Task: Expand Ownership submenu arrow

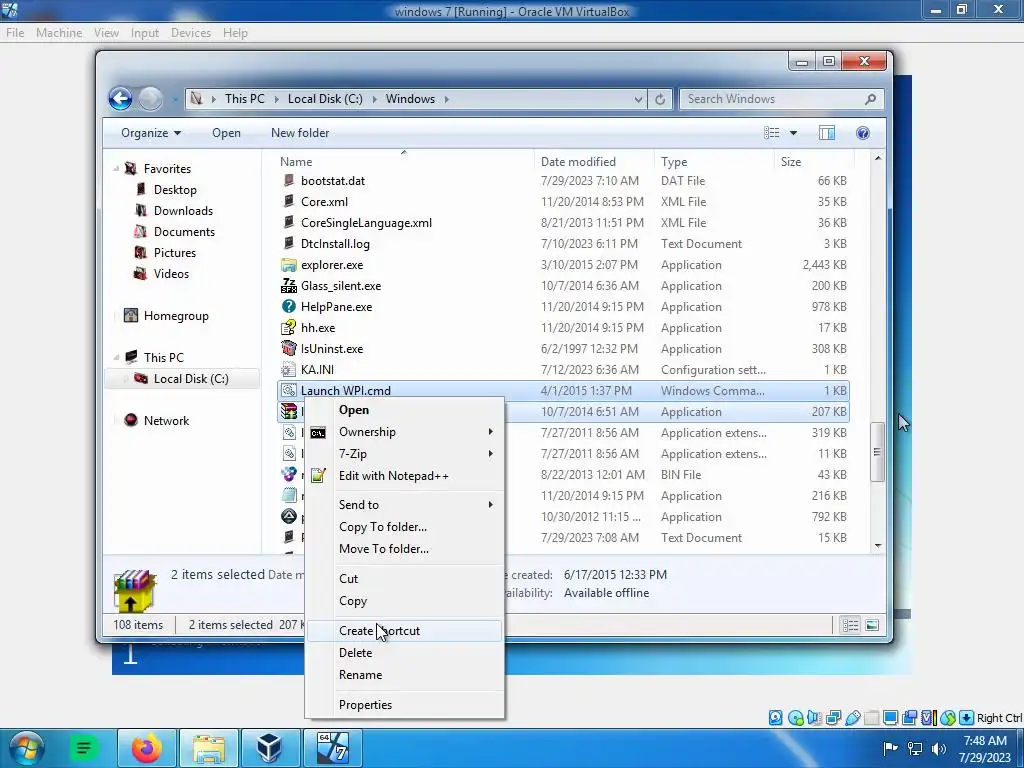Action: pos(490,432)
